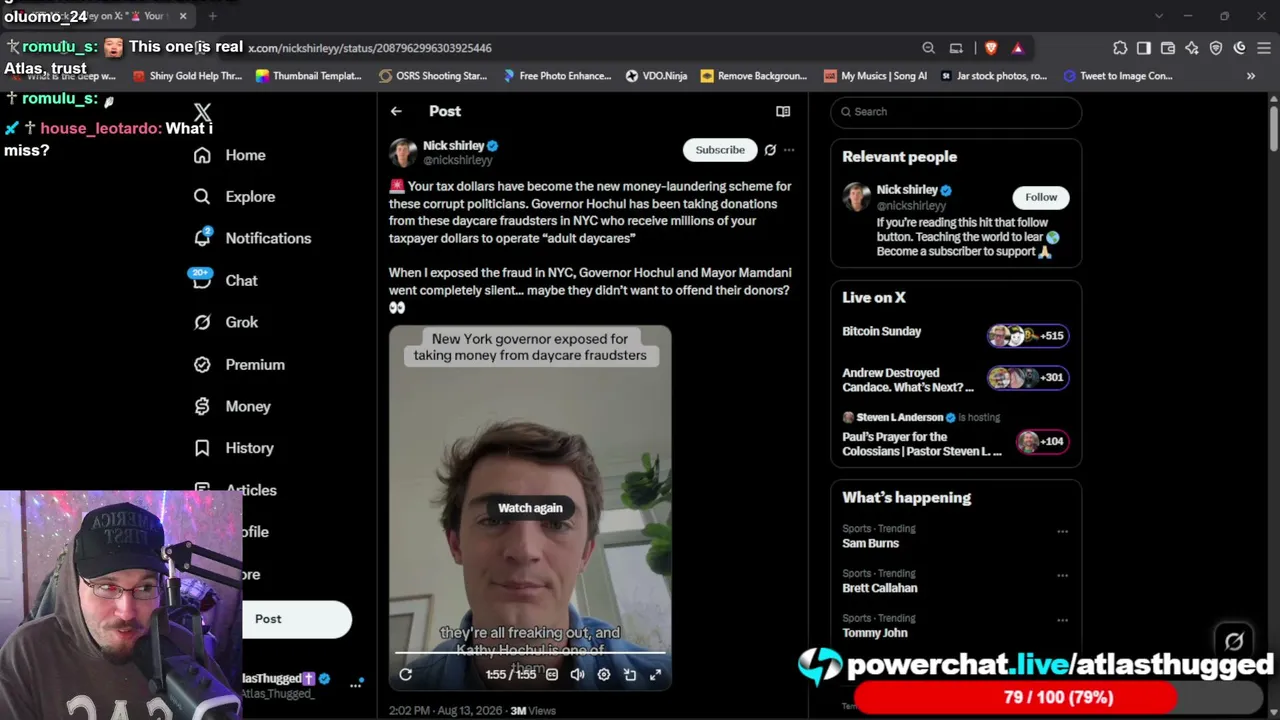1280x720 pixels.
Task: Open the account switcher three-dot menu
Action: click(355, 685)
